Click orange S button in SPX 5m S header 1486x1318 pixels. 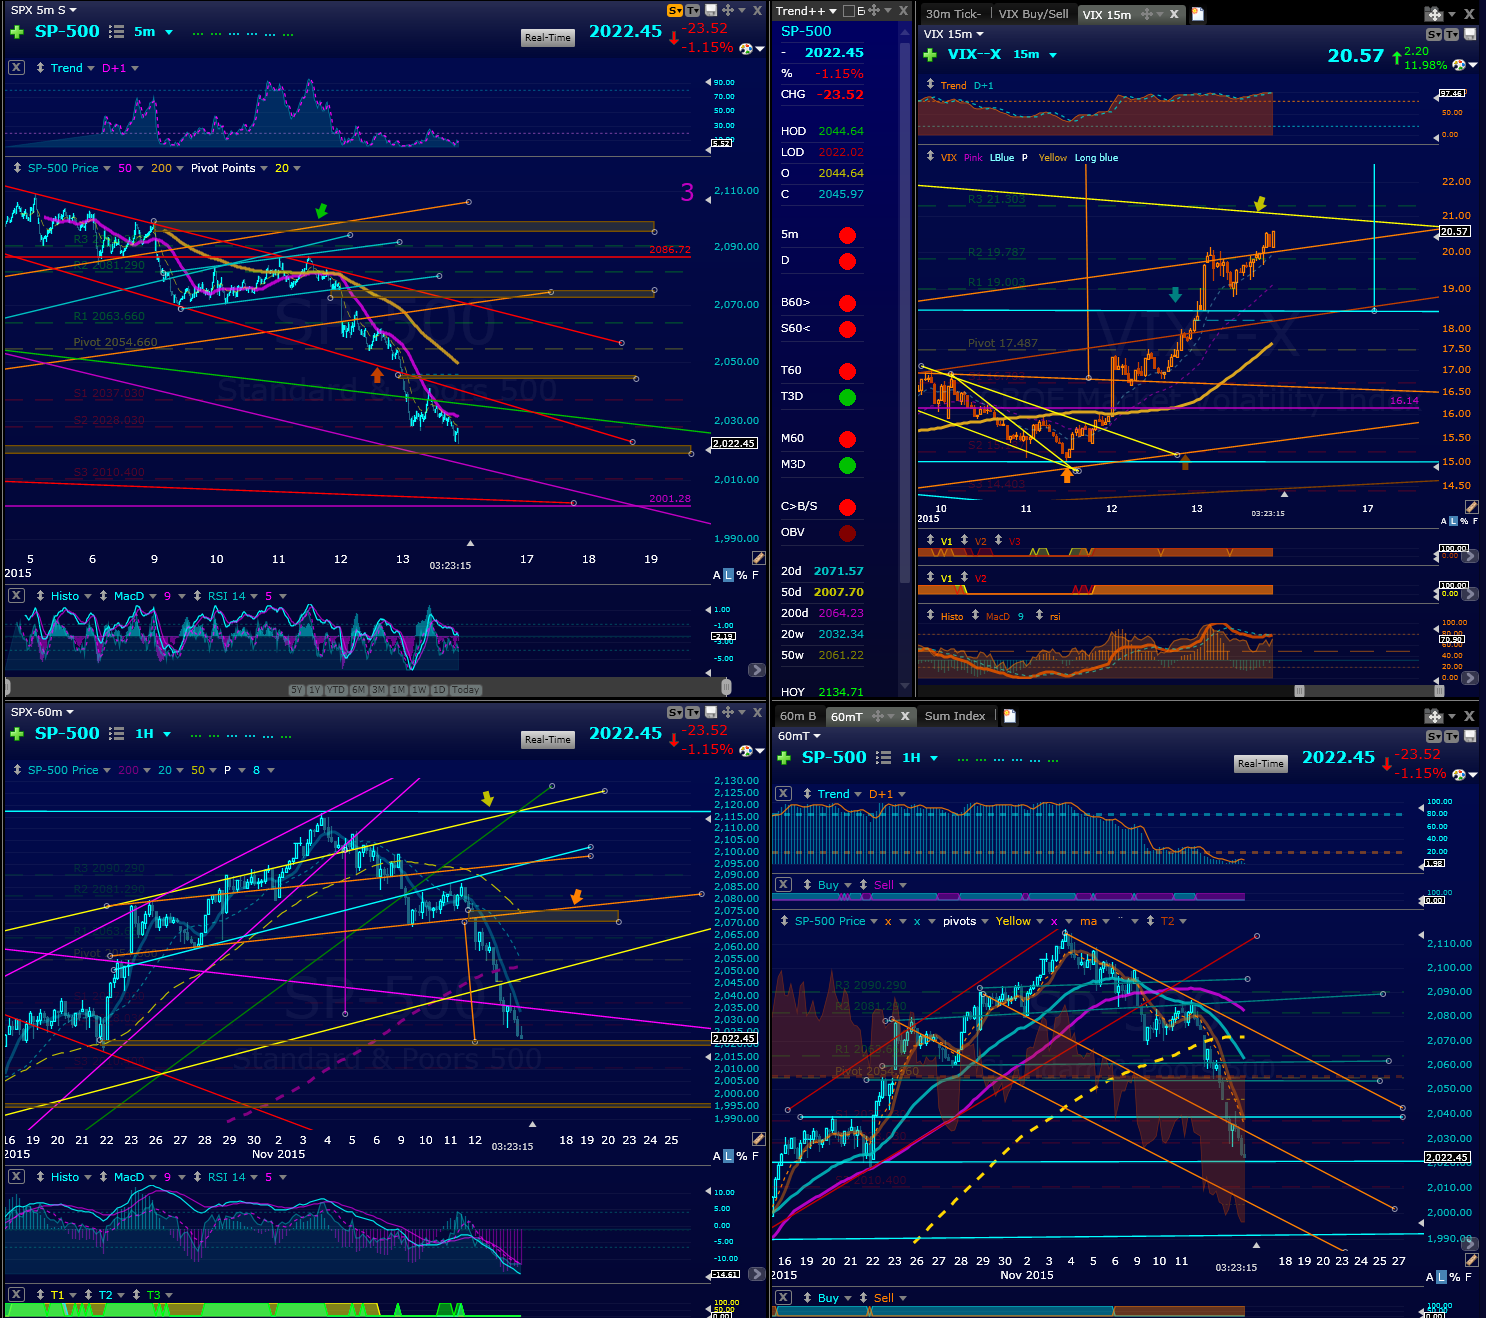pos(675,10)
